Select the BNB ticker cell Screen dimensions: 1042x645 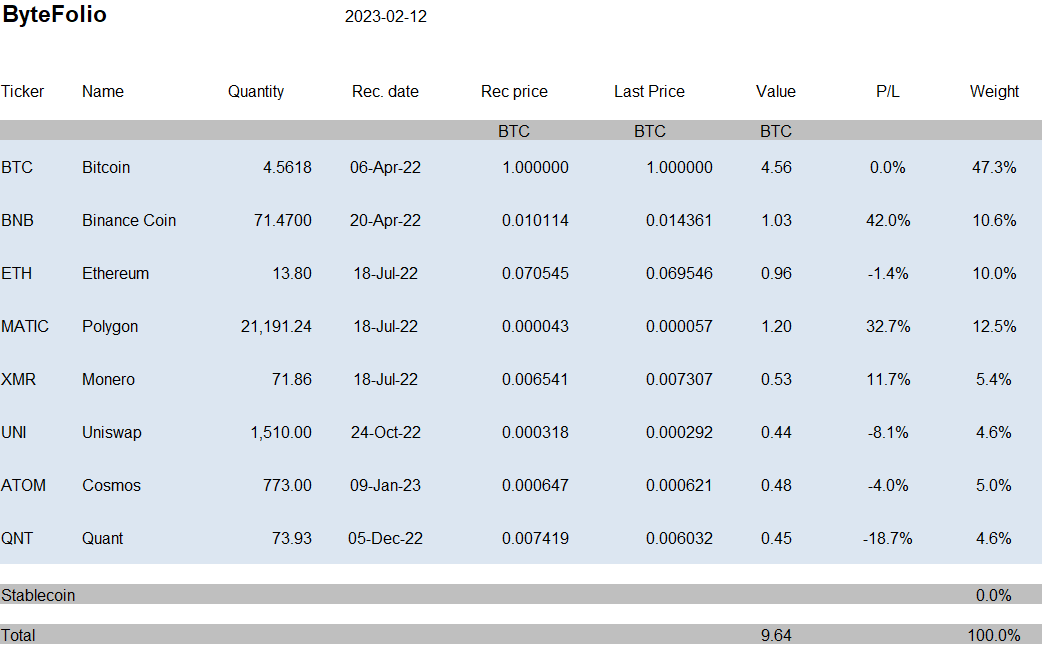pyautogui.click(x=17, y=221)
